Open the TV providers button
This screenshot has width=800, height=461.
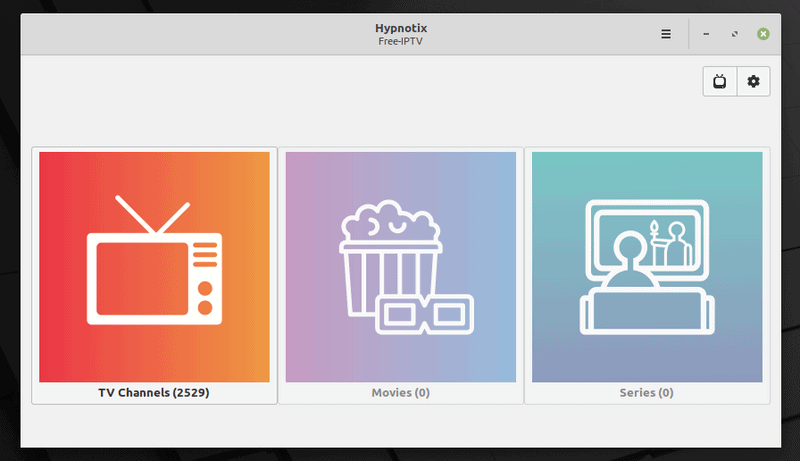tap(720, 82)
